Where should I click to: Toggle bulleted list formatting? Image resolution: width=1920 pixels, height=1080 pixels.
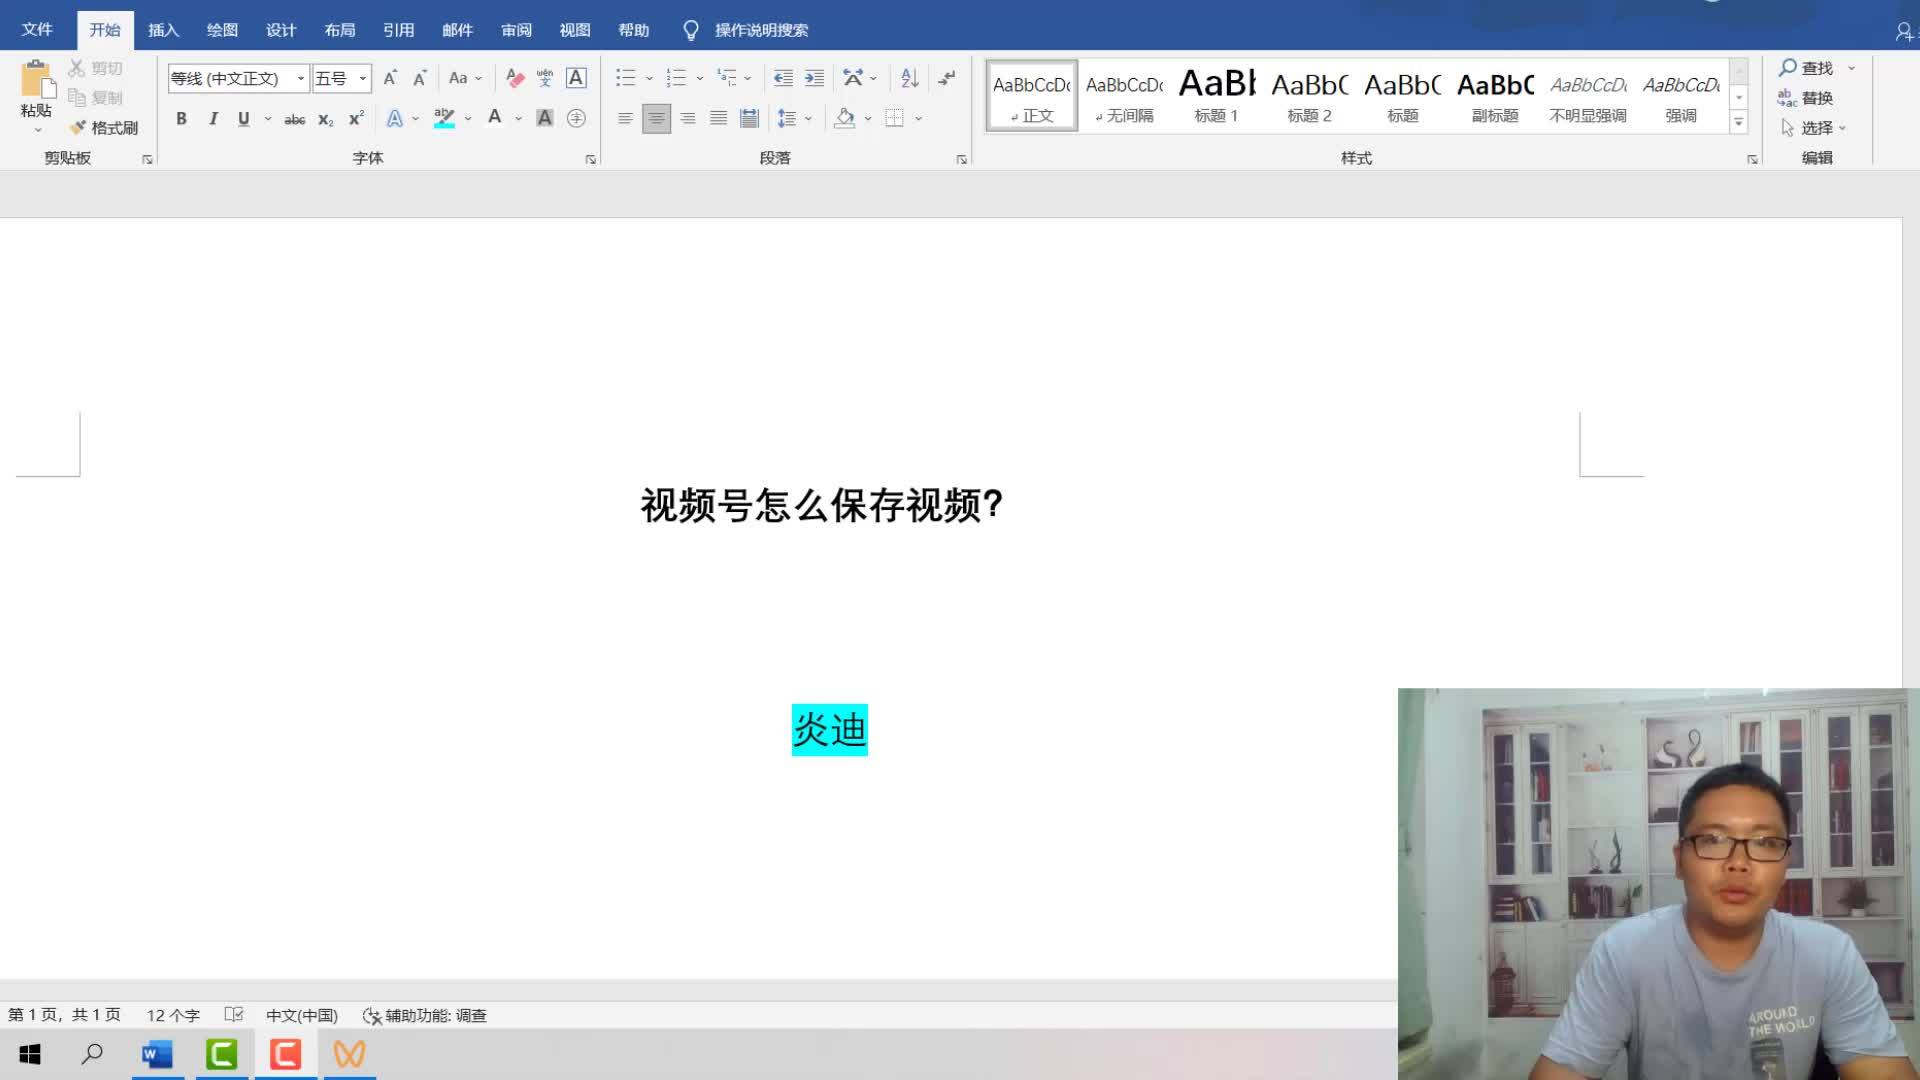(625, 77)
